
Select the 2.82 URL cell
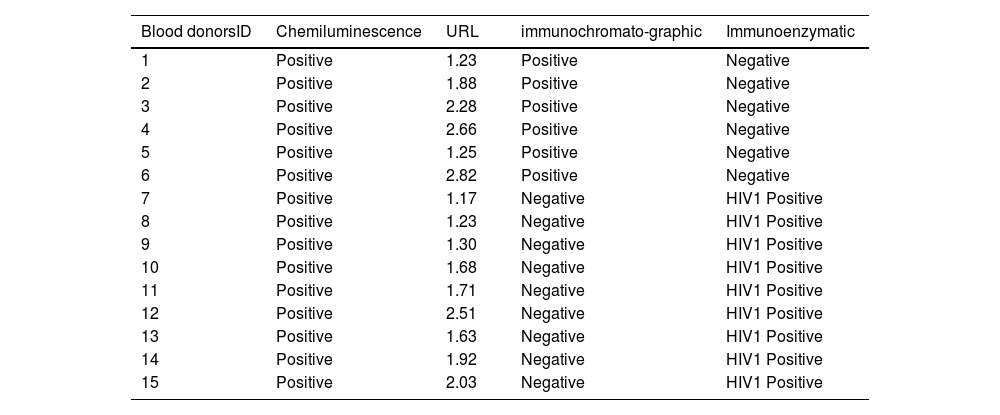pos(461,175)
